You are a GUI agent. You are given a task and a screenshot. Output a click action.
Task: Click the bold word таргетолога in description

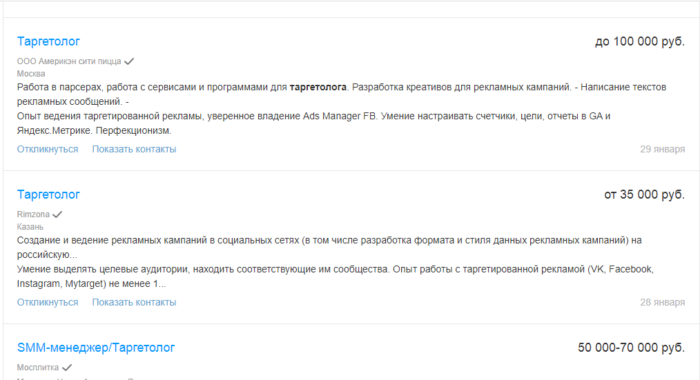318,87
